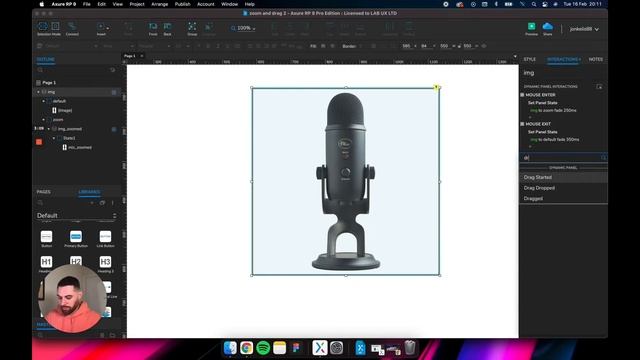Open the libraries options menu icon
640x360 pixels.
(113, 203)
